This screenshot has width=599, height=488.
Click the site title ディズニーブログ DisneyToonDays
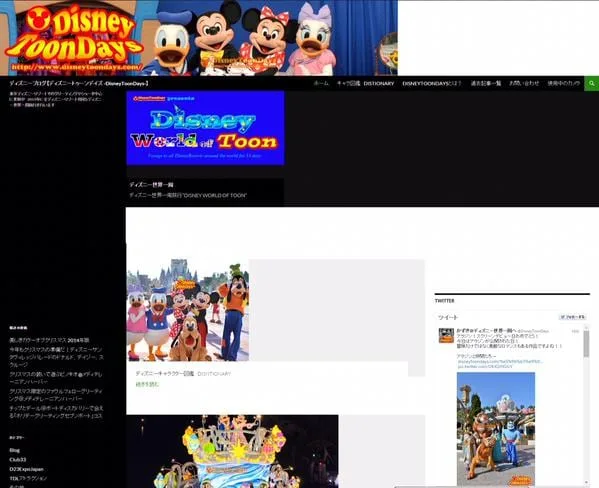[x=79, y=83]
